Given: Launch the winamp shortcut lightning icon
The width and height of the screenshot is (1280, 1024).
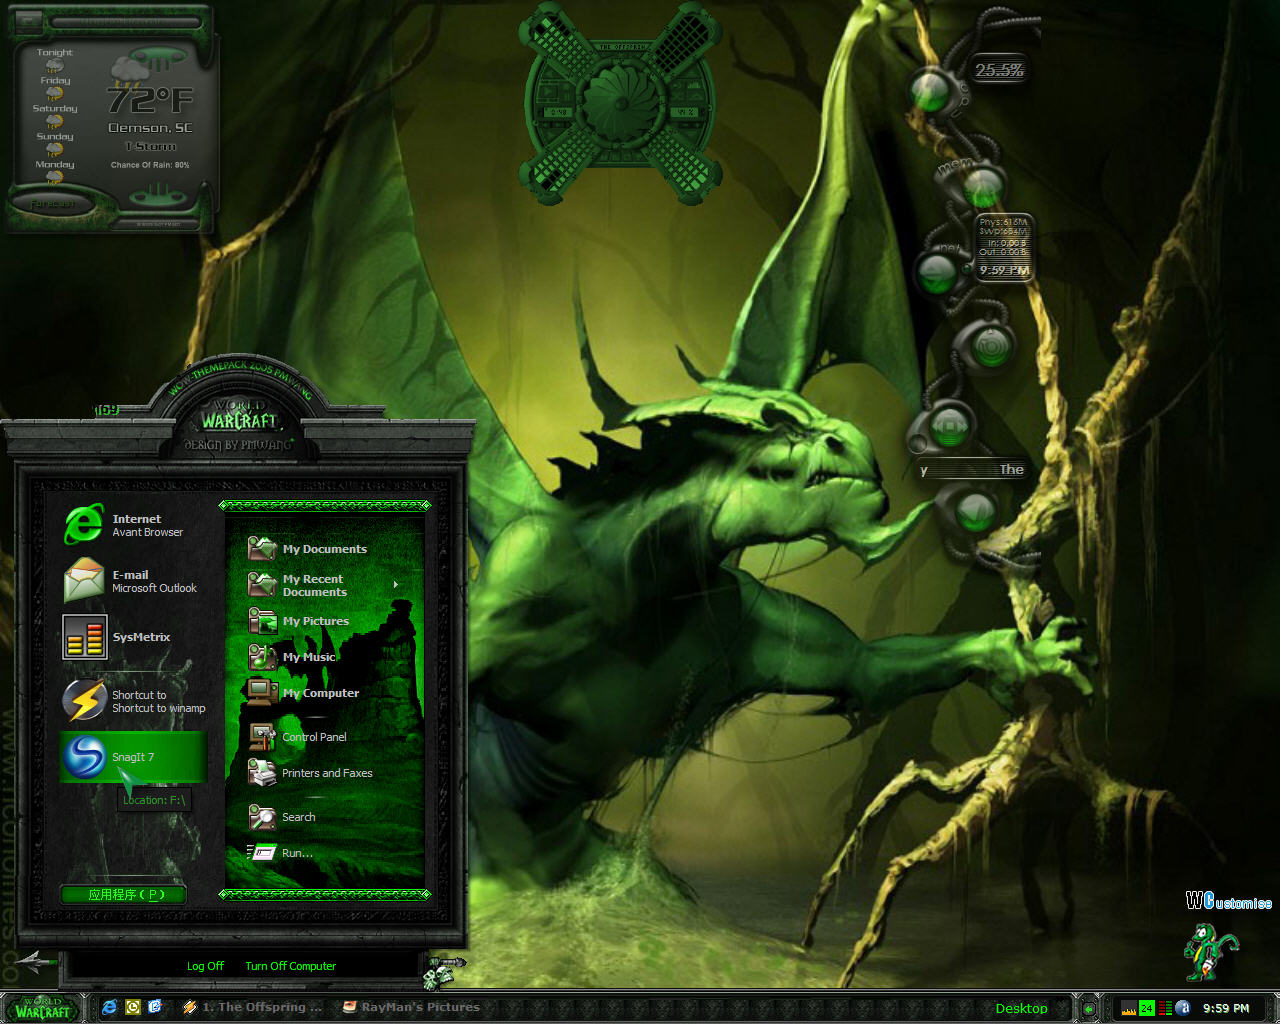Looking at the screenshot, I should (x=85, y=700).
